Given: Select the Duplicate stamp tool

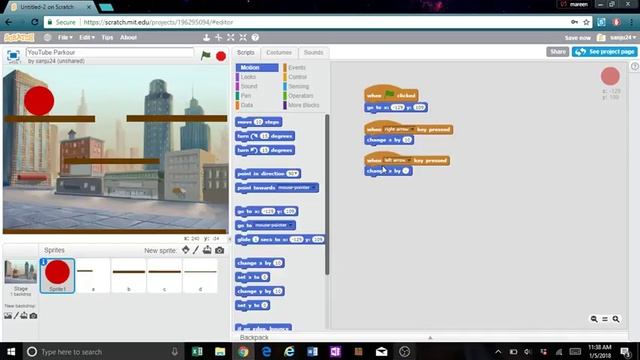Looking at the screenshot, I should click(207, 38).
